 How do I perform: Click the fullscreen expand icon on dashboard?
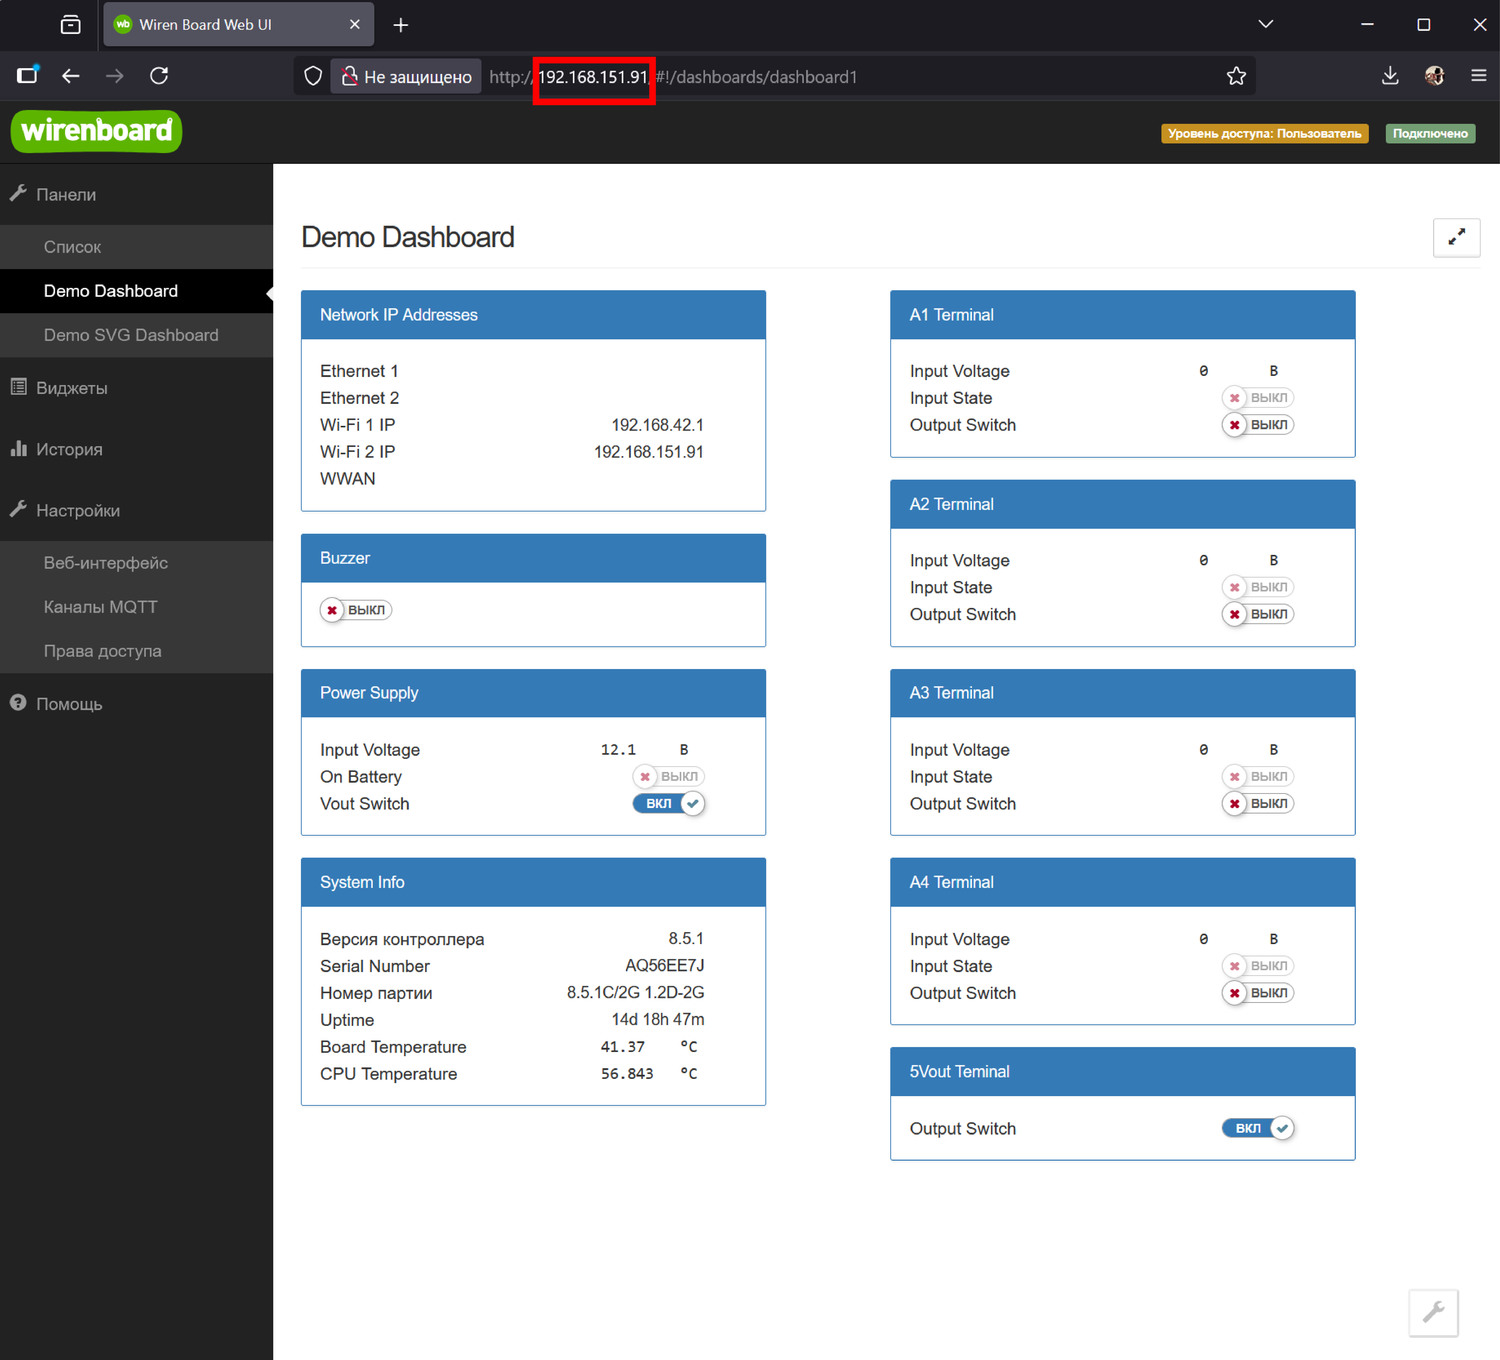pos(1456,237)
